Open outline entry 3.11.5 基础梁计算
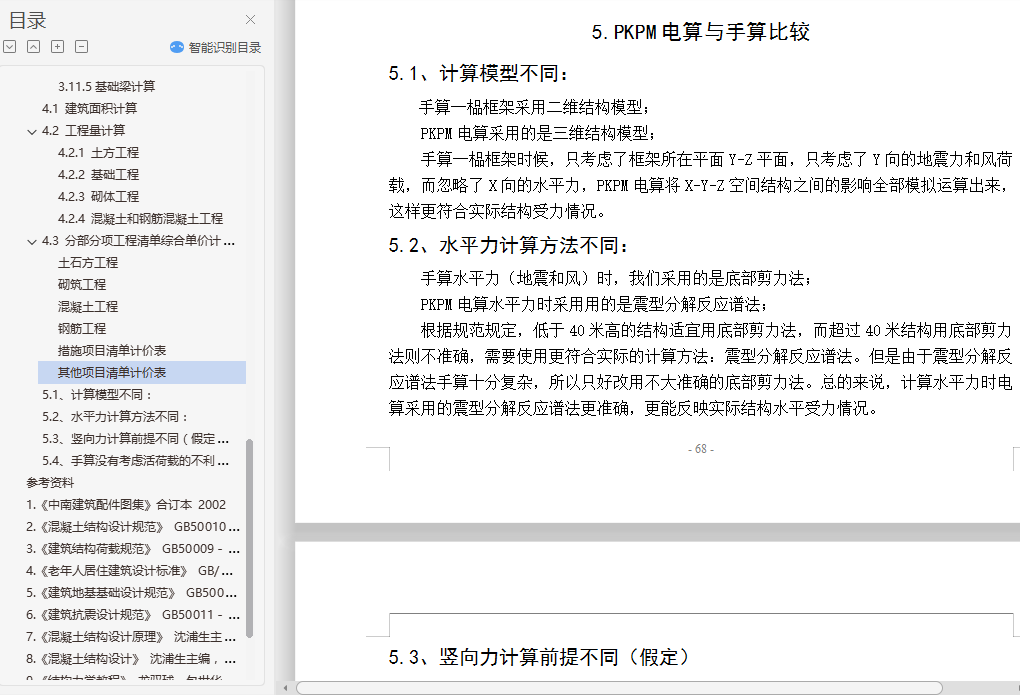This screenshot has height=695, width=1020. coord(107,87)
